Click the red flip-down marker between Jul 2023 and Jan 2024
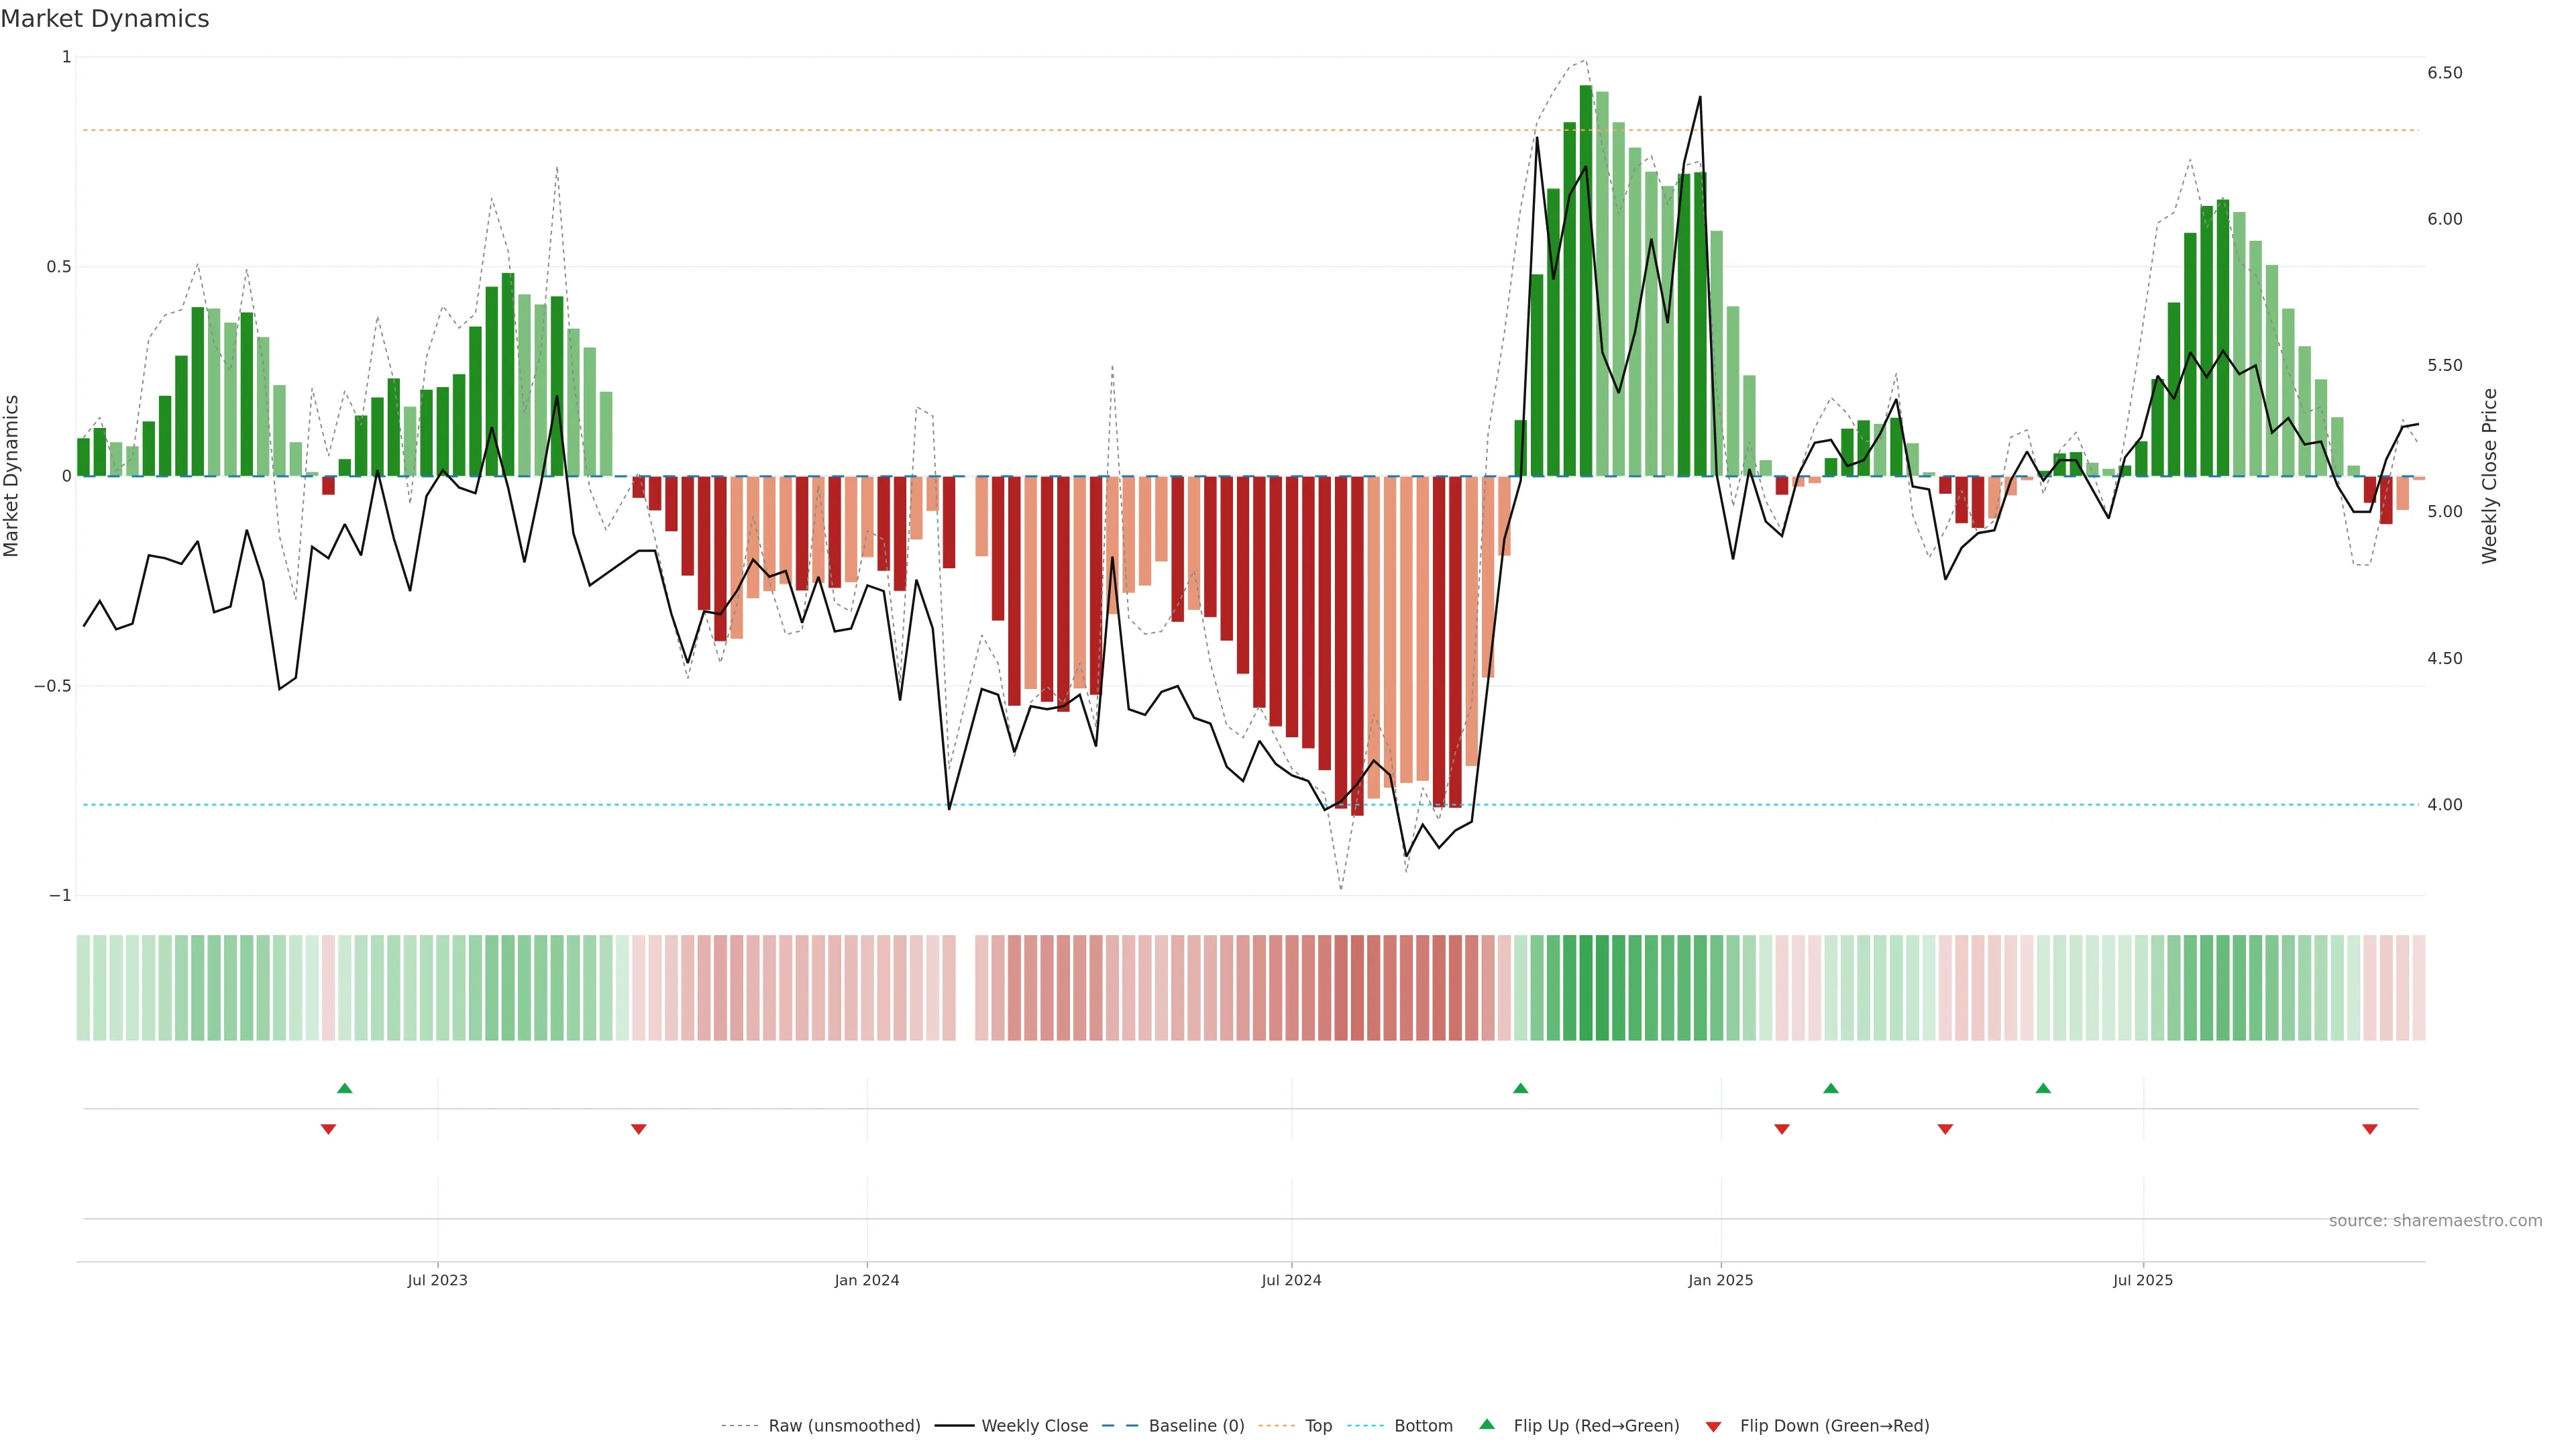2576x1449 pixels. [638, 1129]
